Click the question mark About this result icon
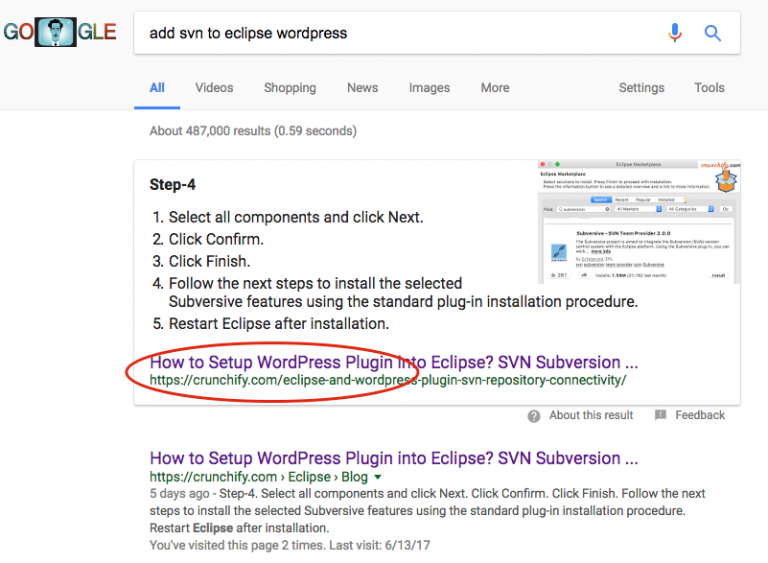The image size is (768, 563). point(534,416)
